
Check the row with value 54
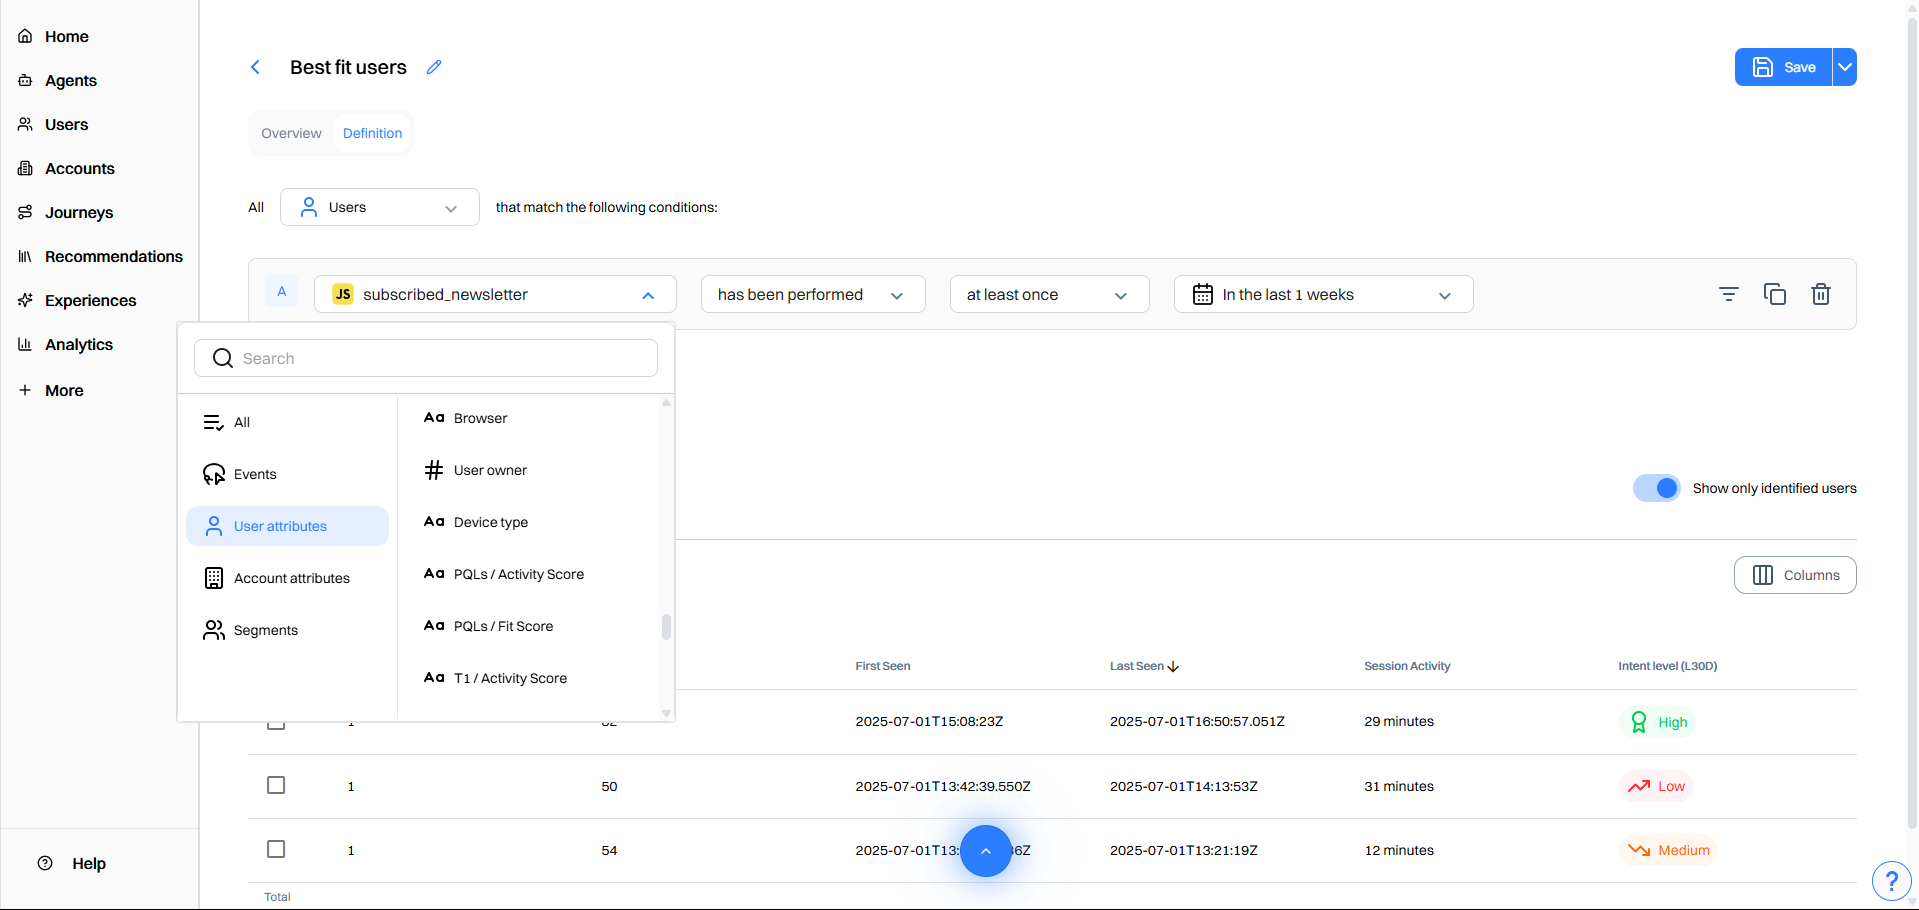[276, 849]
